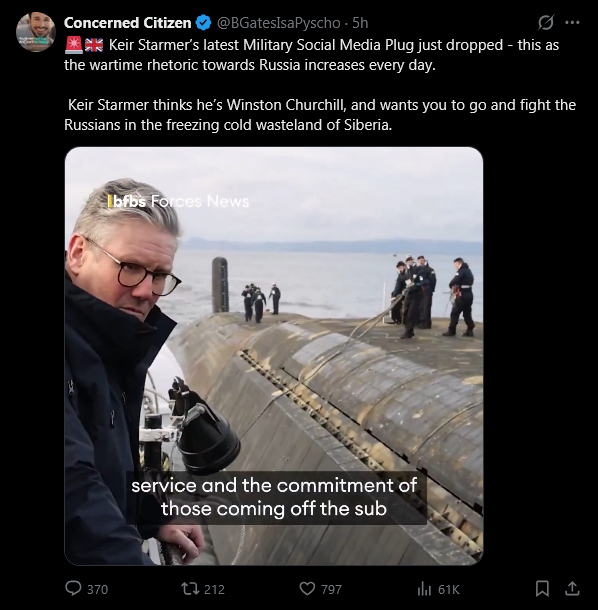Click the Grok slashed-circle icon
The image size is (598, 610).
coord(545,23)
